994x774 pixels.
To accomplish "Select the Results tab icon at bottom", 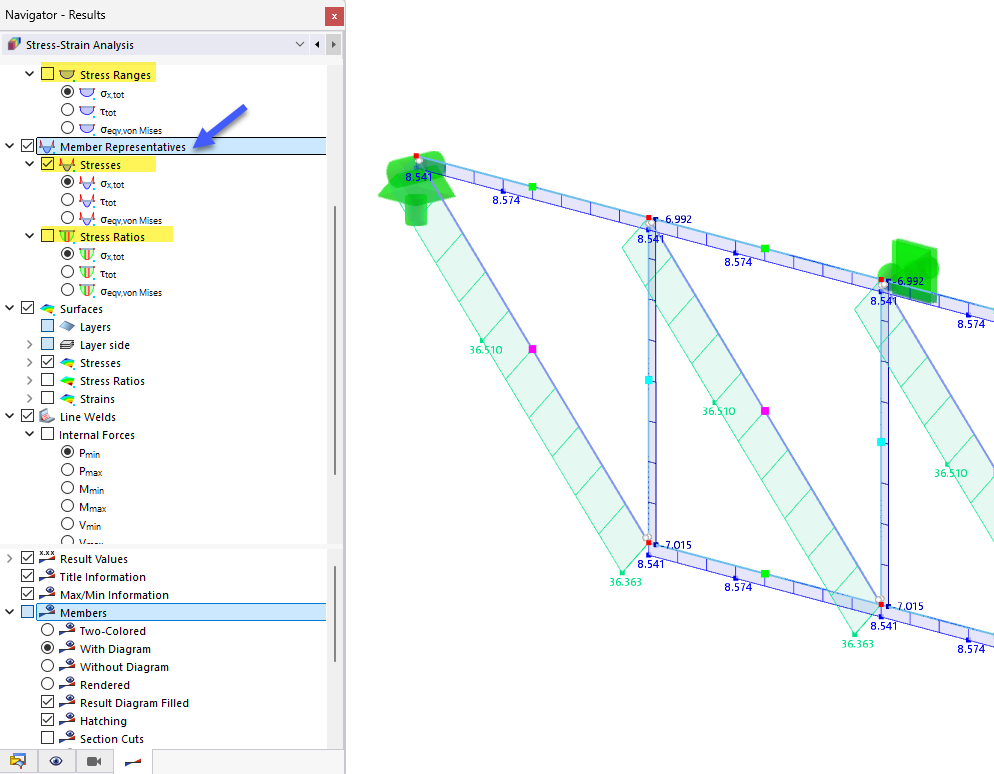I will pyautogui.click(x=132, y=761).
